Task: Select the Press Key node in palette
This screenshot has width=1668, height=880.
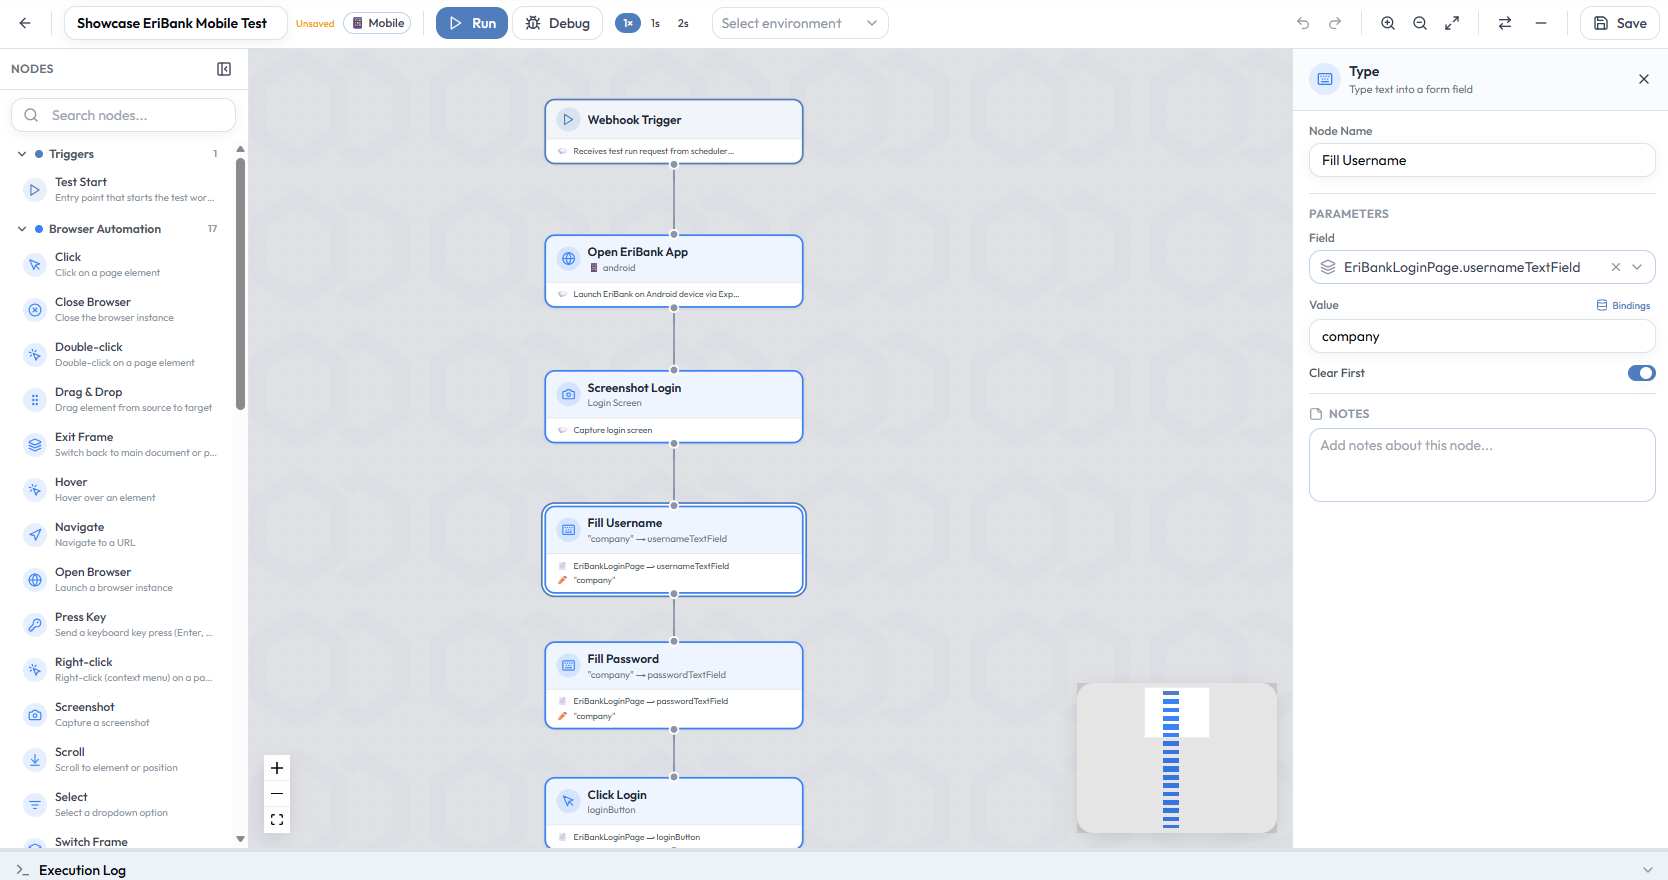Action: click(120, 625)
